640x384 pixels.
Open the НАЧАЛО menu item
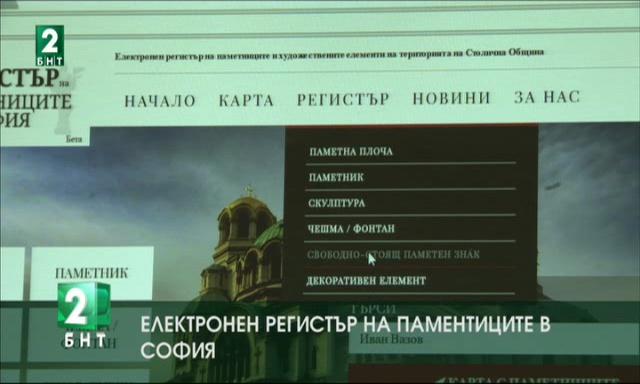(x=160, y=101)
